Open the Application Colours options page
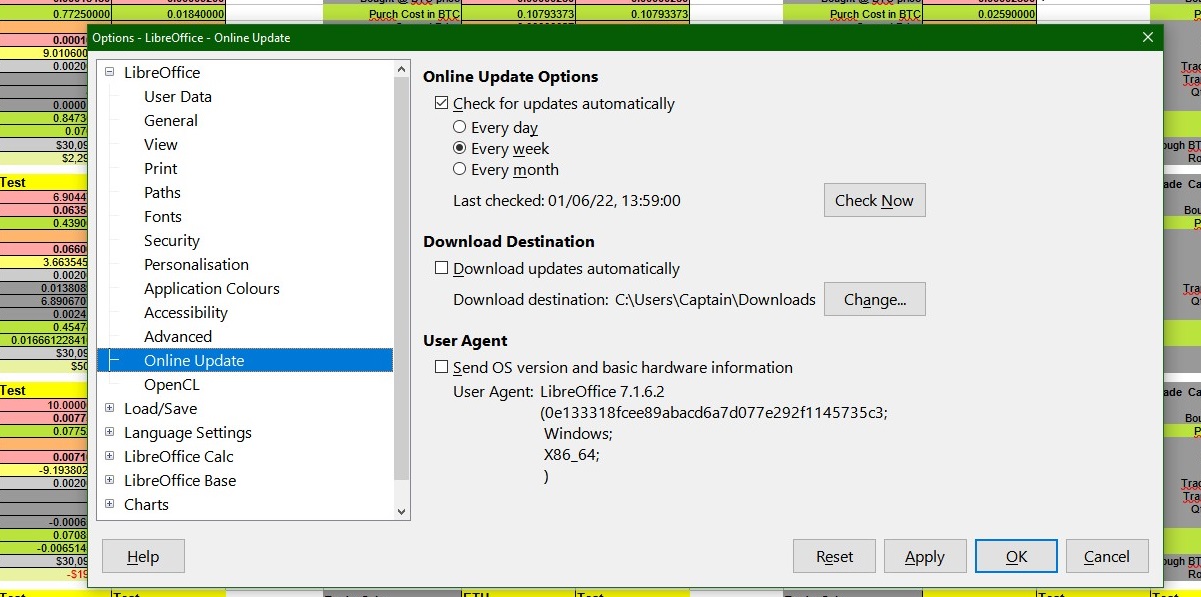This screenshot has height=597, width=1201. tap(212, 288)
